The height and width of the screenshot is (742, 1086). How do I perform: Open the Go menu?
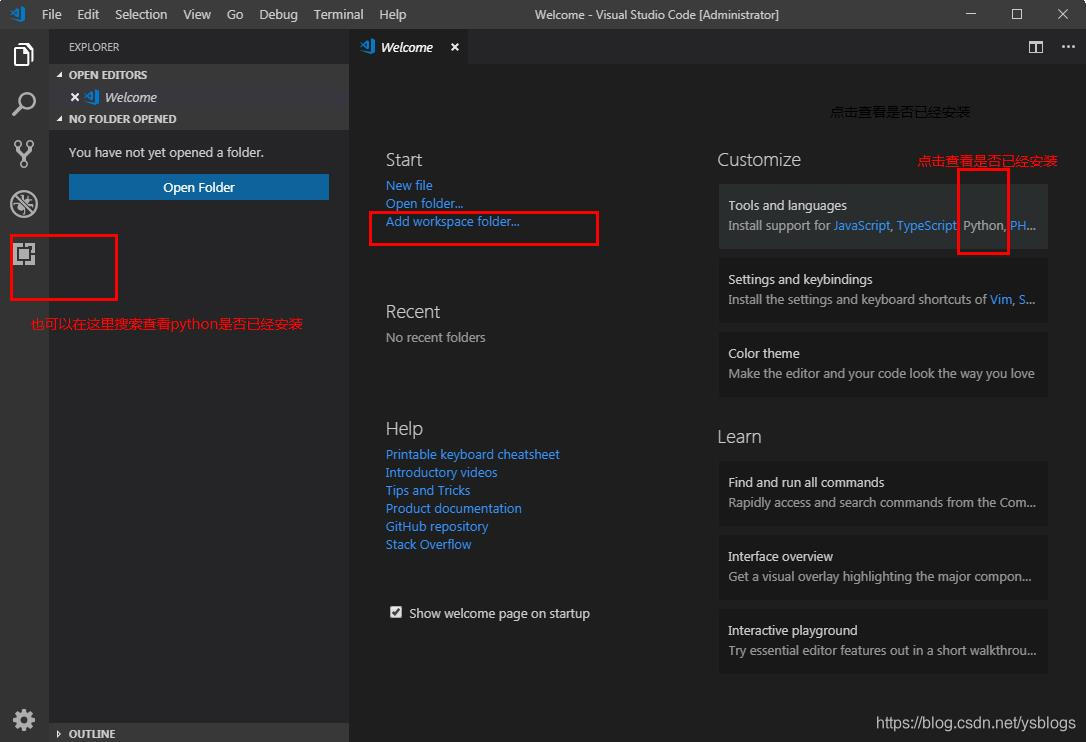[235, 14]
